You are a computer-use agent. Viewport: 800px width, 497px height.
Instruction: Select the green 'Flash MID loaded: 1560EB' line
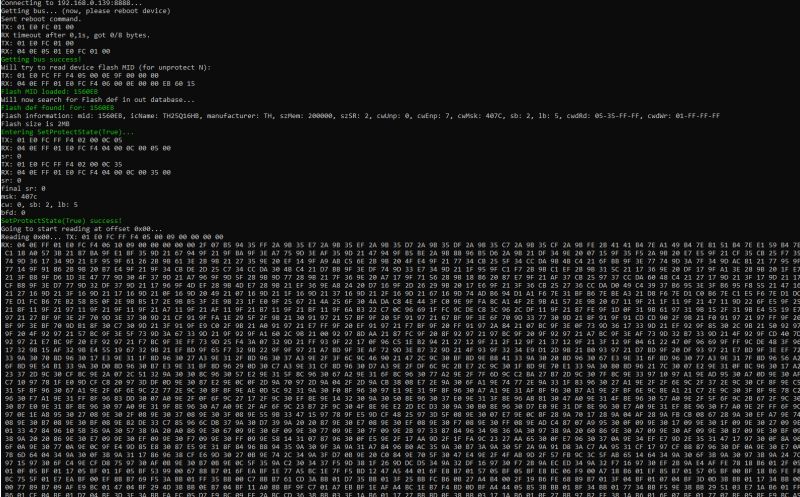pyautogui.click(x=49, y=92)
